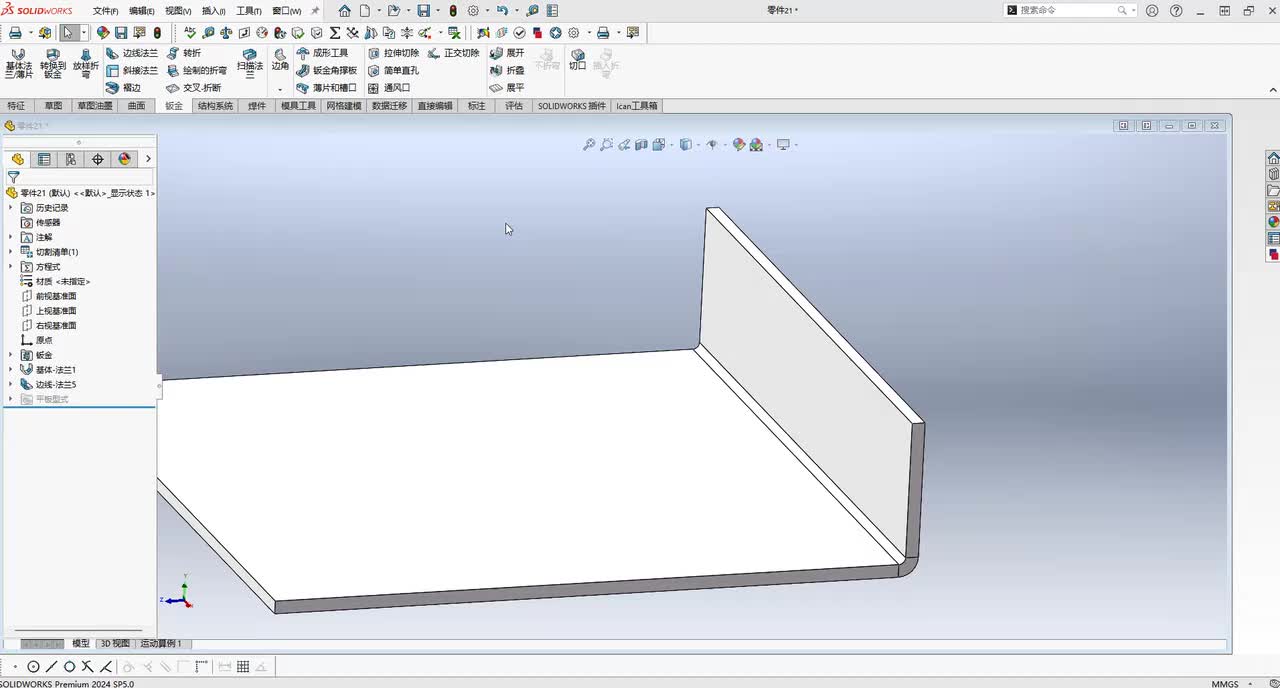Click the MMGS unit system in status bar
The image size is (1280, 688).
coord(1225,684)
